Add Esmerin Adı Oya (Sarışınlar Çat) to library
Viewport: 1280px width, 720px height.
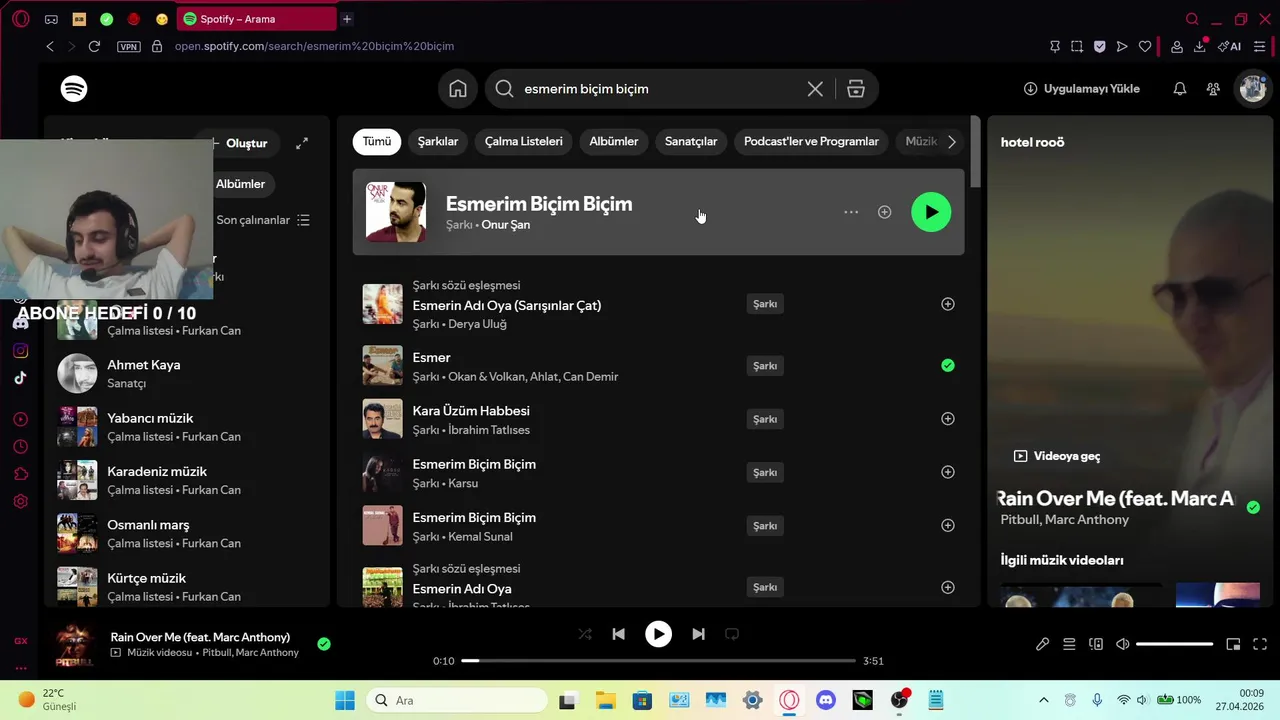[x=948, y=304]
